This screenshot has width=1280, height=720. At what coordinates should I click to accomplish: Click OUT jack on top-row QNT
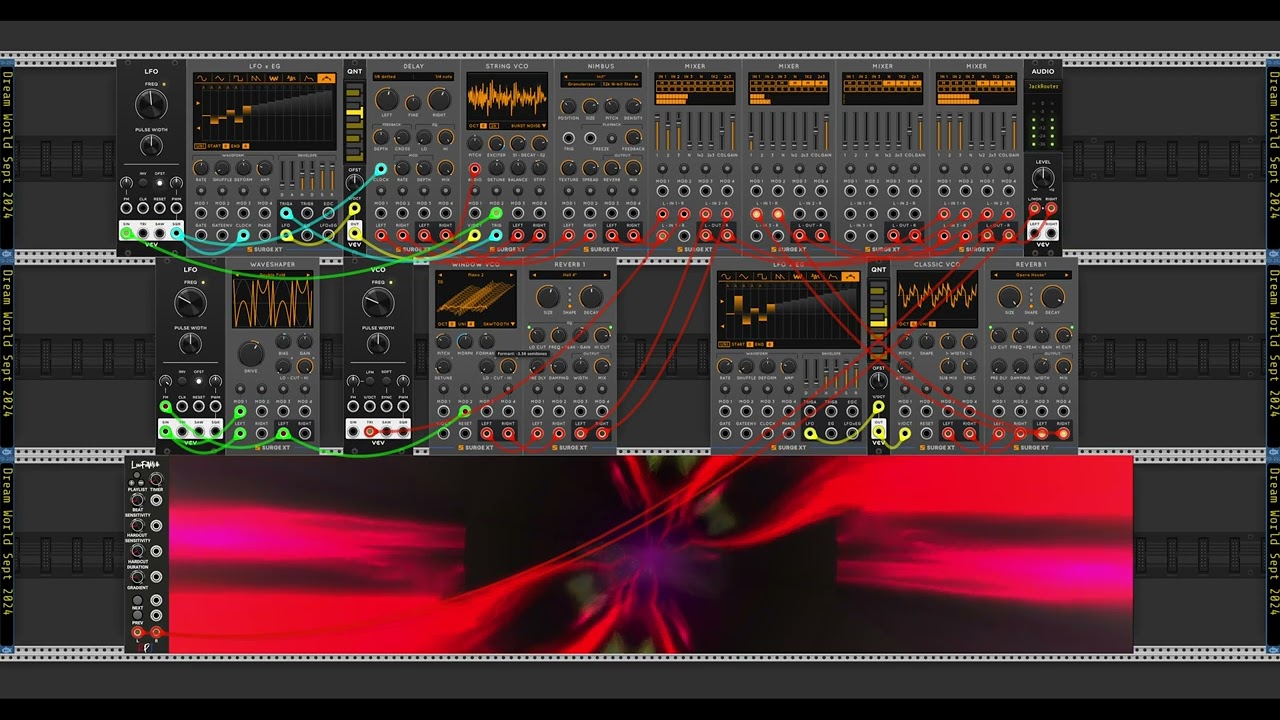(354, 234)
